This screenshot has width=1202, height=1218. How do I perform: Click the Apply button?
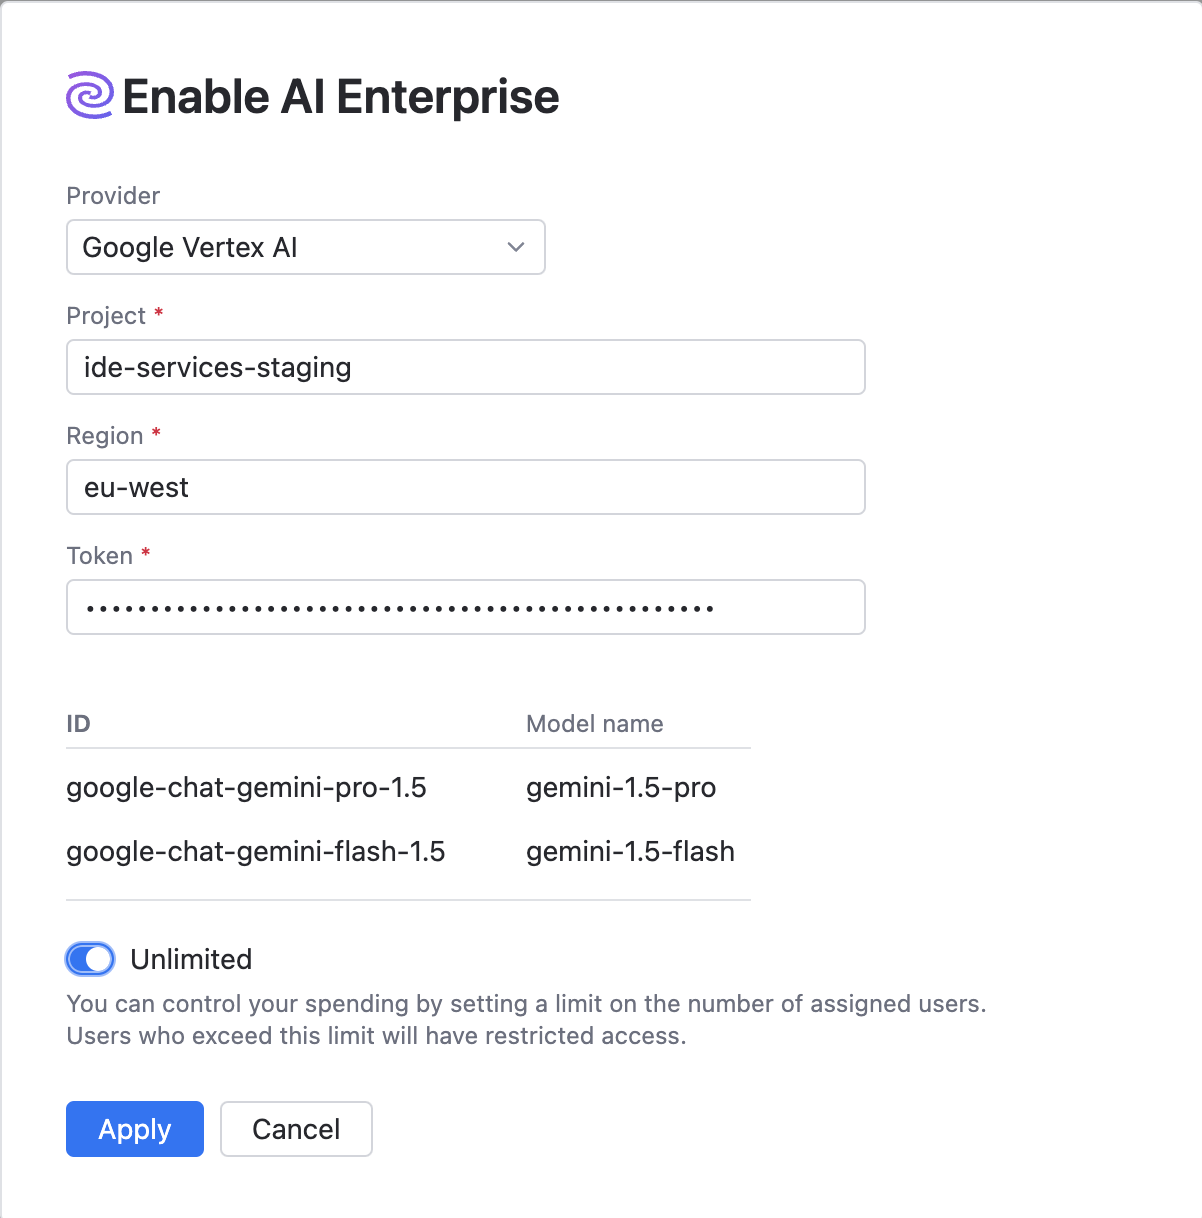click(134, 1129)
